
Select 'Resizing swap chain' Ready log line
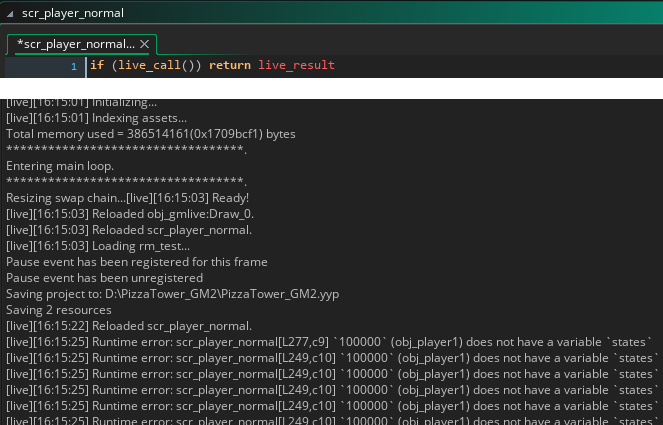[x=127, y=198]
